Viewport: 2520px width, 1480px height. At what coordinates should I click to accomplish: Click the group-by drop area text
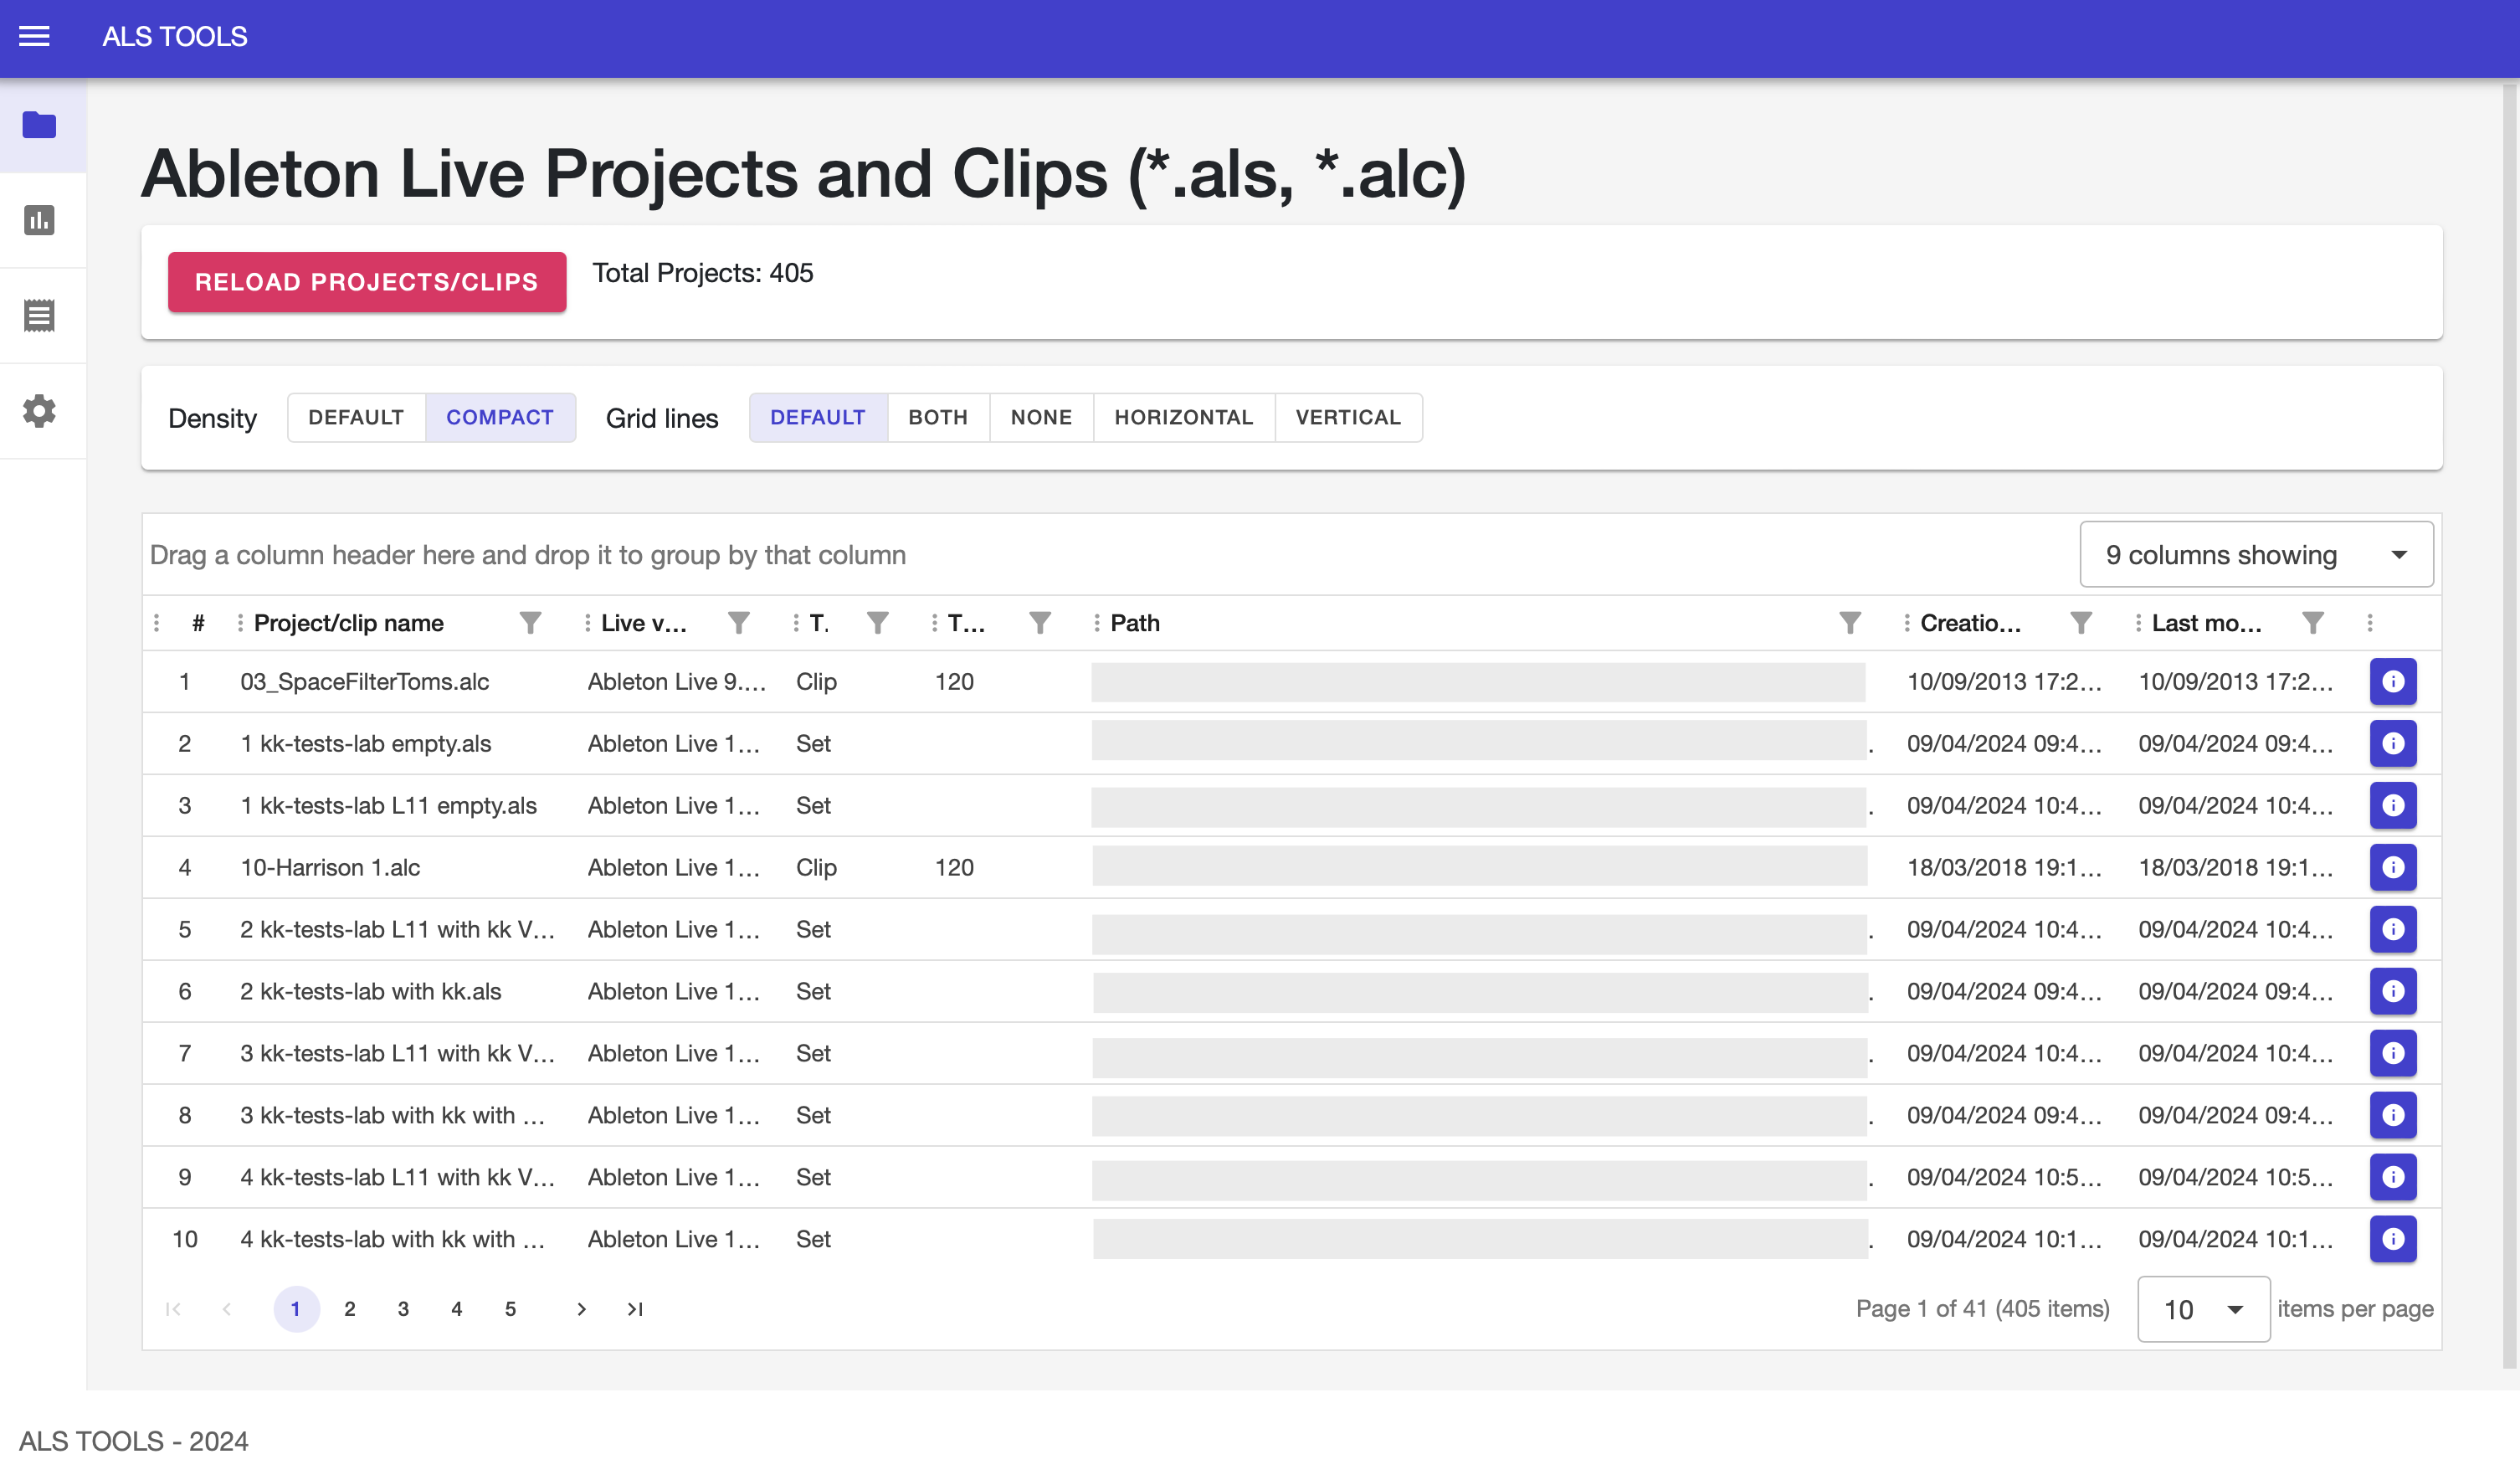pyautogui.click(x=528, y=555)
